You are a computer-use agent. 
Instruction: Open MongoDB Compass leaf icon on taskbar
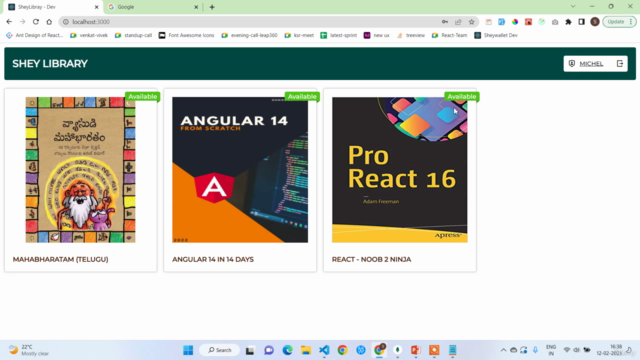tap(397, 350)
